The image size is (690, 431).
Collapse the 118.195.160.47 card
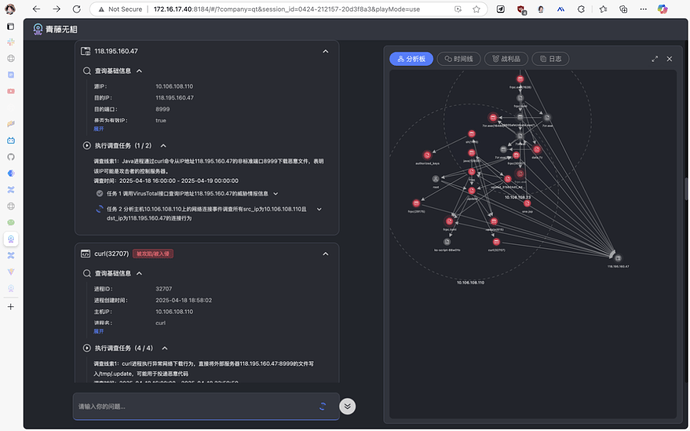point(325,50)
